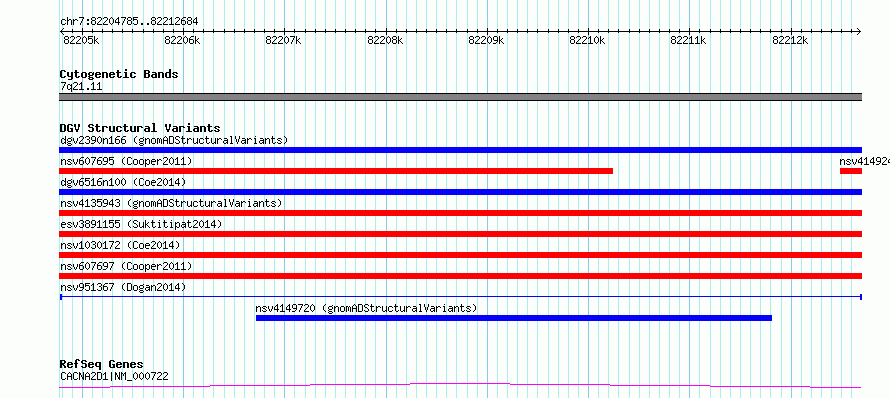This screenshot has height=398, width=890.
Task: Click the 82211k ruler position label
Action: pyautogui.click(x=688, y=40)
